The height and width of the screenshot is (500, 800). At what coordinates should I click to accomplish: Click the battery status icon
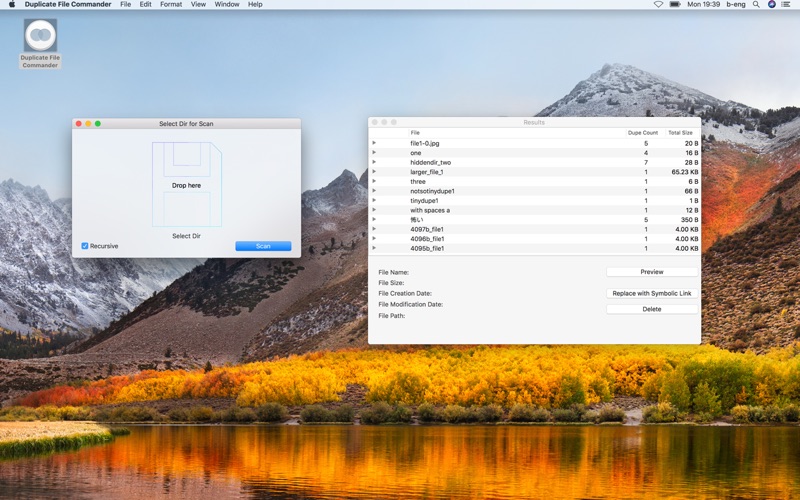pyautogui.click(x=675, y=4)
